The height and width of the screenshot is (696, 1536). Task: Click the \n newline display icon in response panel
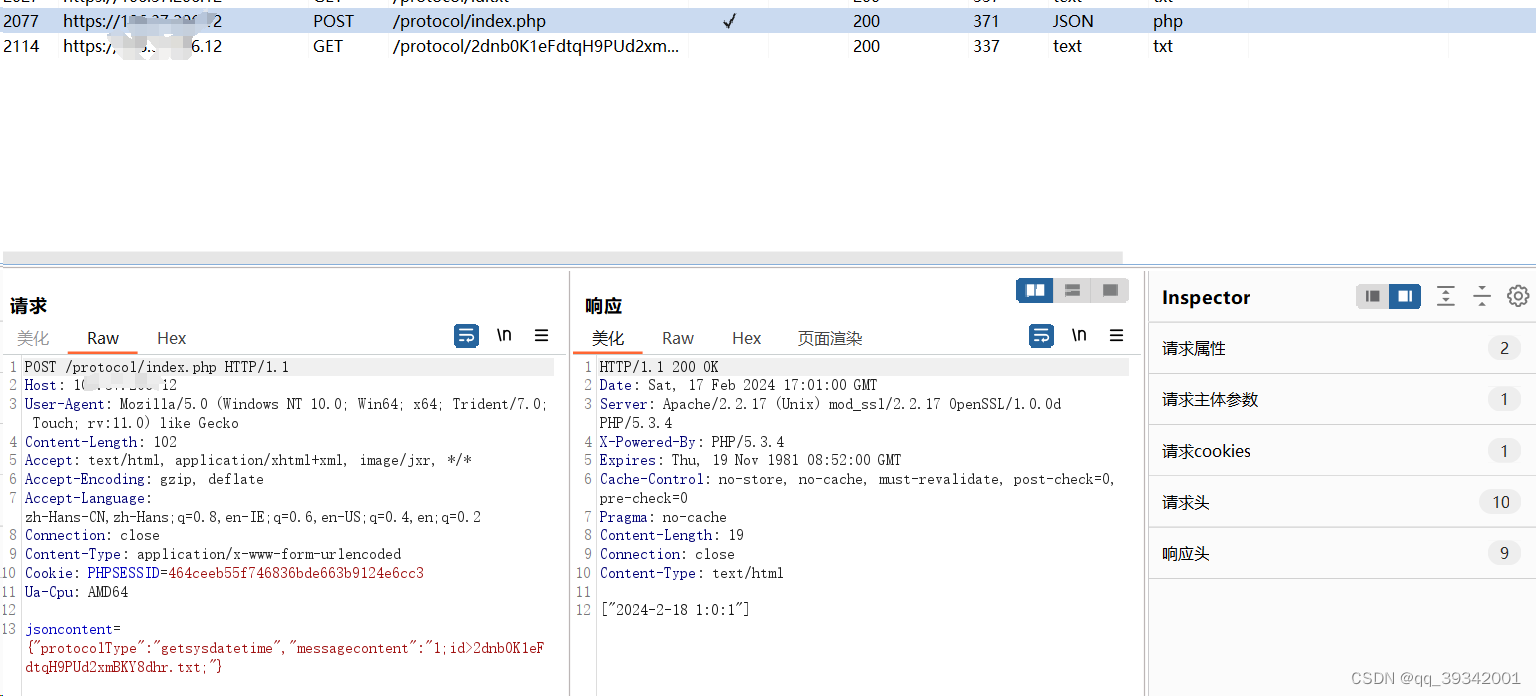[1079, 336]
